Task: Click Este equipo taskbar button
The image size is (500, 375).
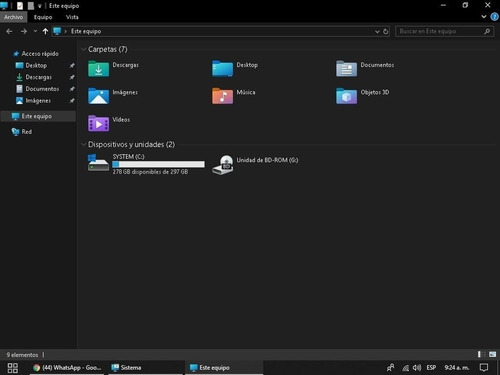Action: pos(224,368)
